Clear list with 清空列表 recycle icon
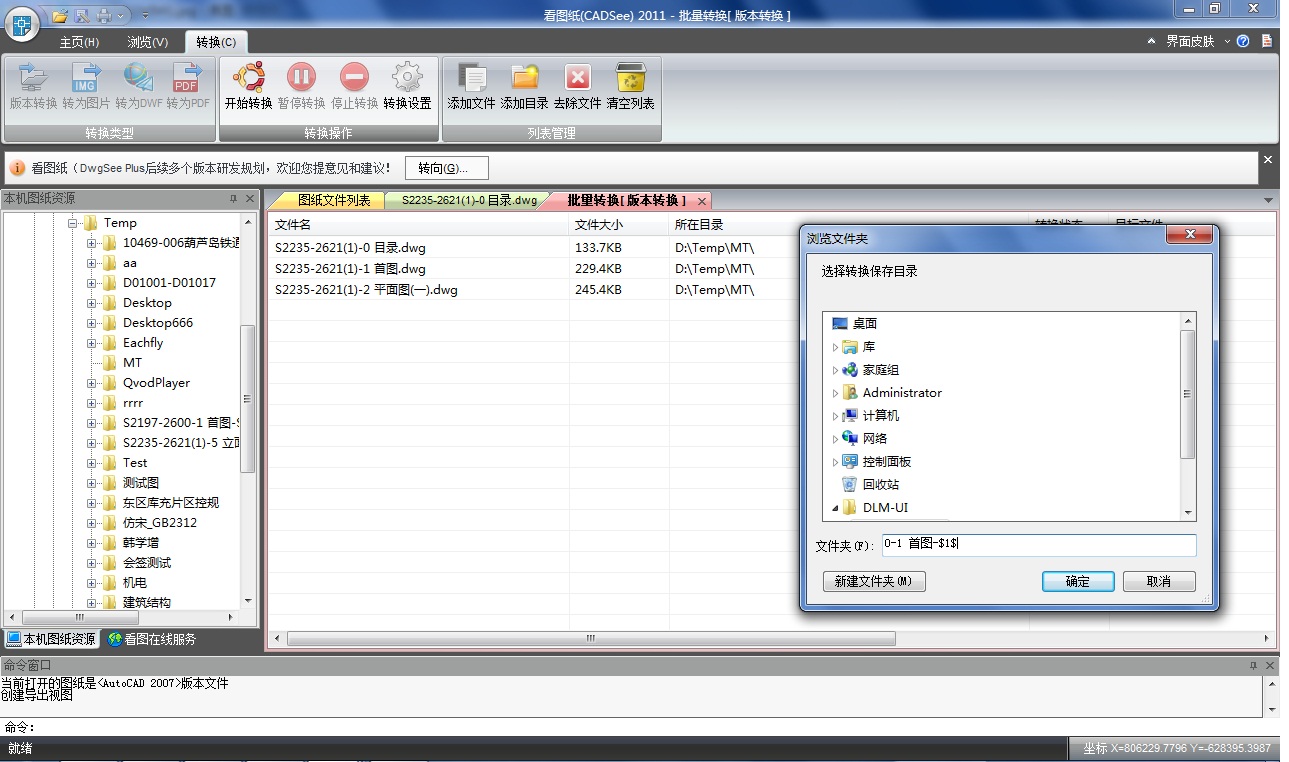Viewport: 1289px width, 762px height. click(630, 78)
